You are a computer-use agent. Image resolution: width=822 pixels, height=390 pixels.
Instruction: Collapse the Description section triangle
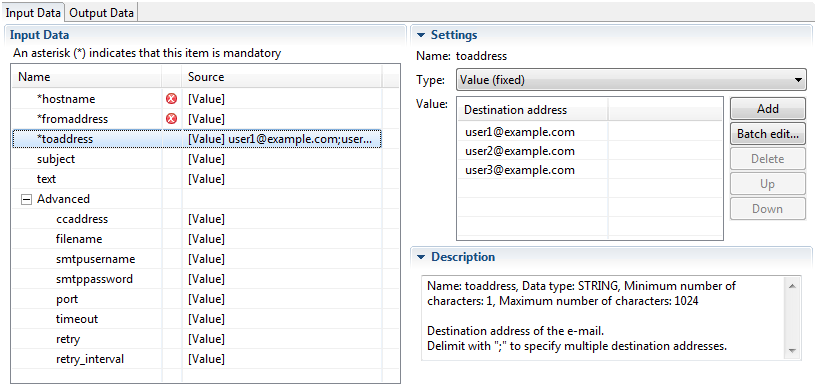[420, 257]
